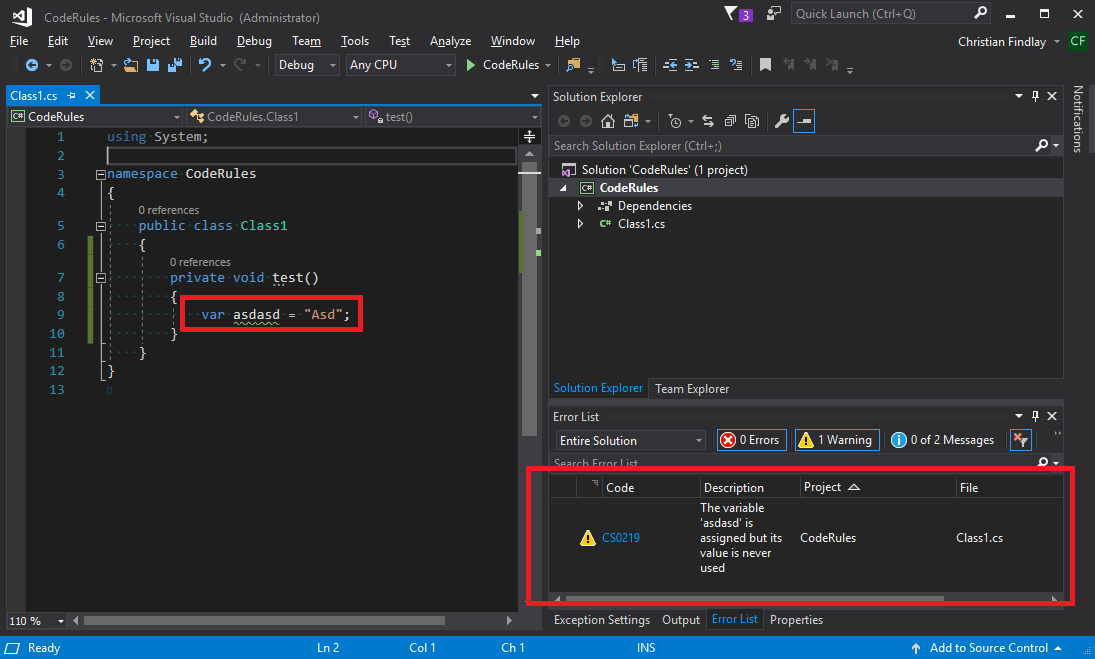Expand the Class1.cs tree node
Screen dimensions: 1095x659
click(x=580, y=224)
